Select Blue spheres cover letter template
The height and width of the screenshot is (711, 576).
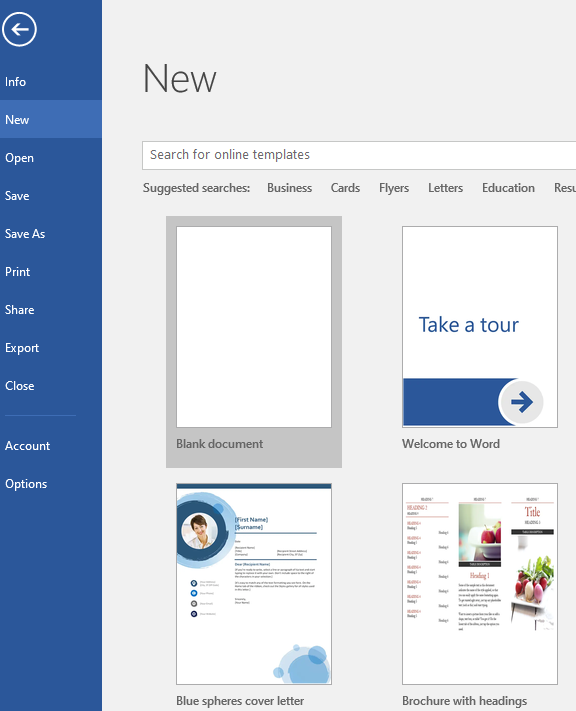click(254, 584)
